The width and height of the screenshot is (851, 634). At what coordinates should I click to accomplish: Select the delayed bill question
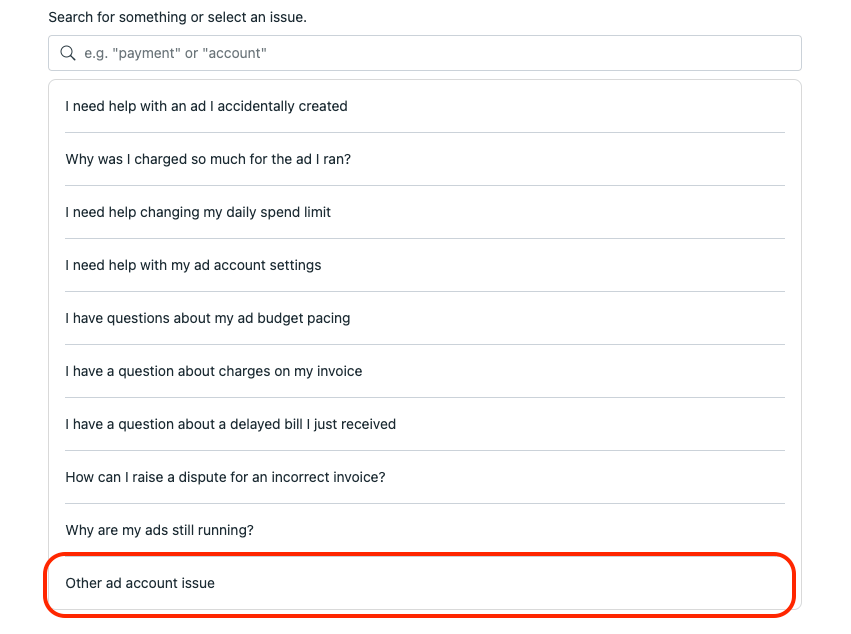coord(231,424)
